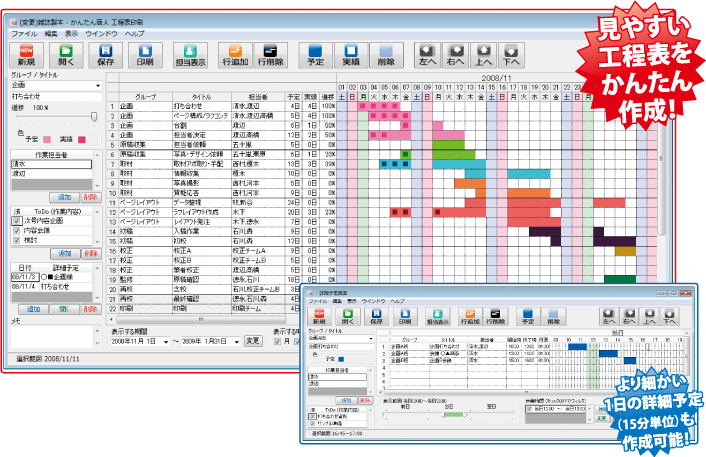Print the chart with the 印刷 icon
The height and width of the screenshot is (457, 706).
click(x=146, y=53)
